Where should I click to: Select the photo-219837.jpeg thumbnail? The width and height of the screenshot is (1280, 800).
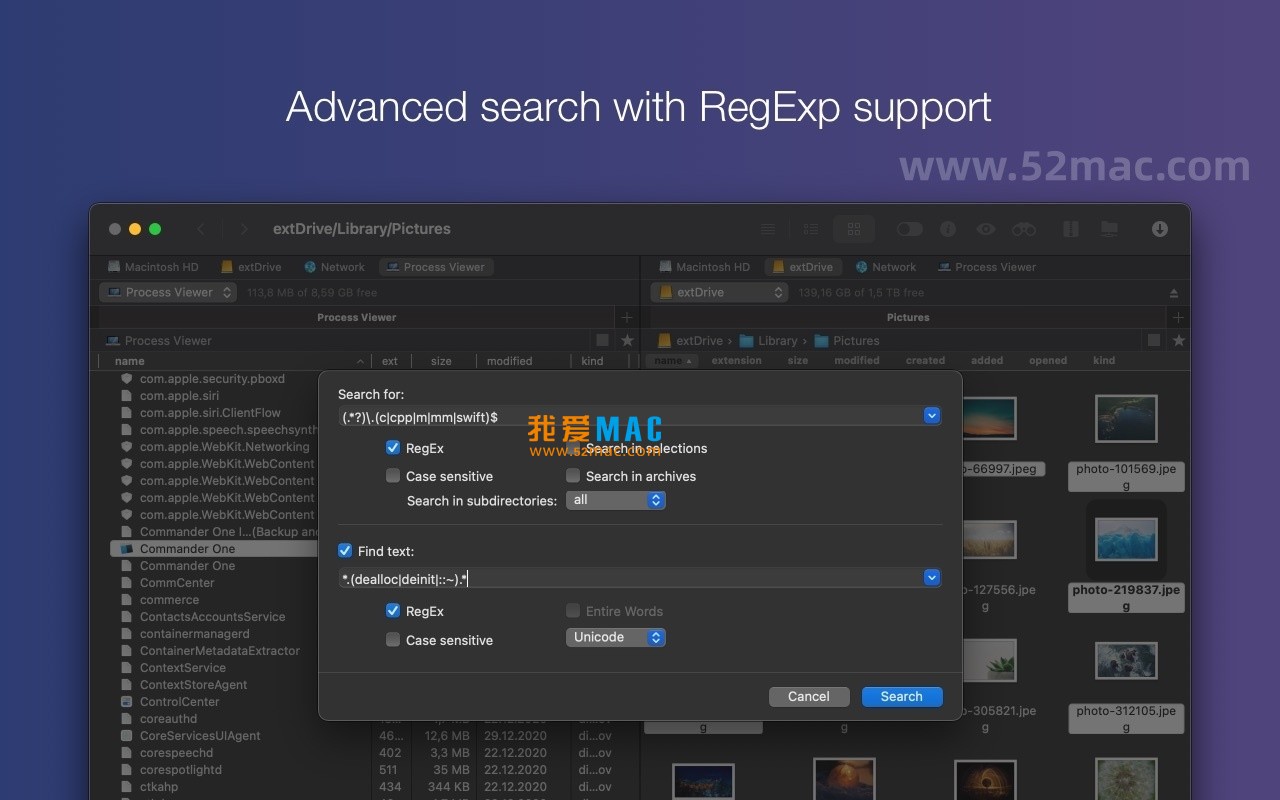pos(1126,540)
